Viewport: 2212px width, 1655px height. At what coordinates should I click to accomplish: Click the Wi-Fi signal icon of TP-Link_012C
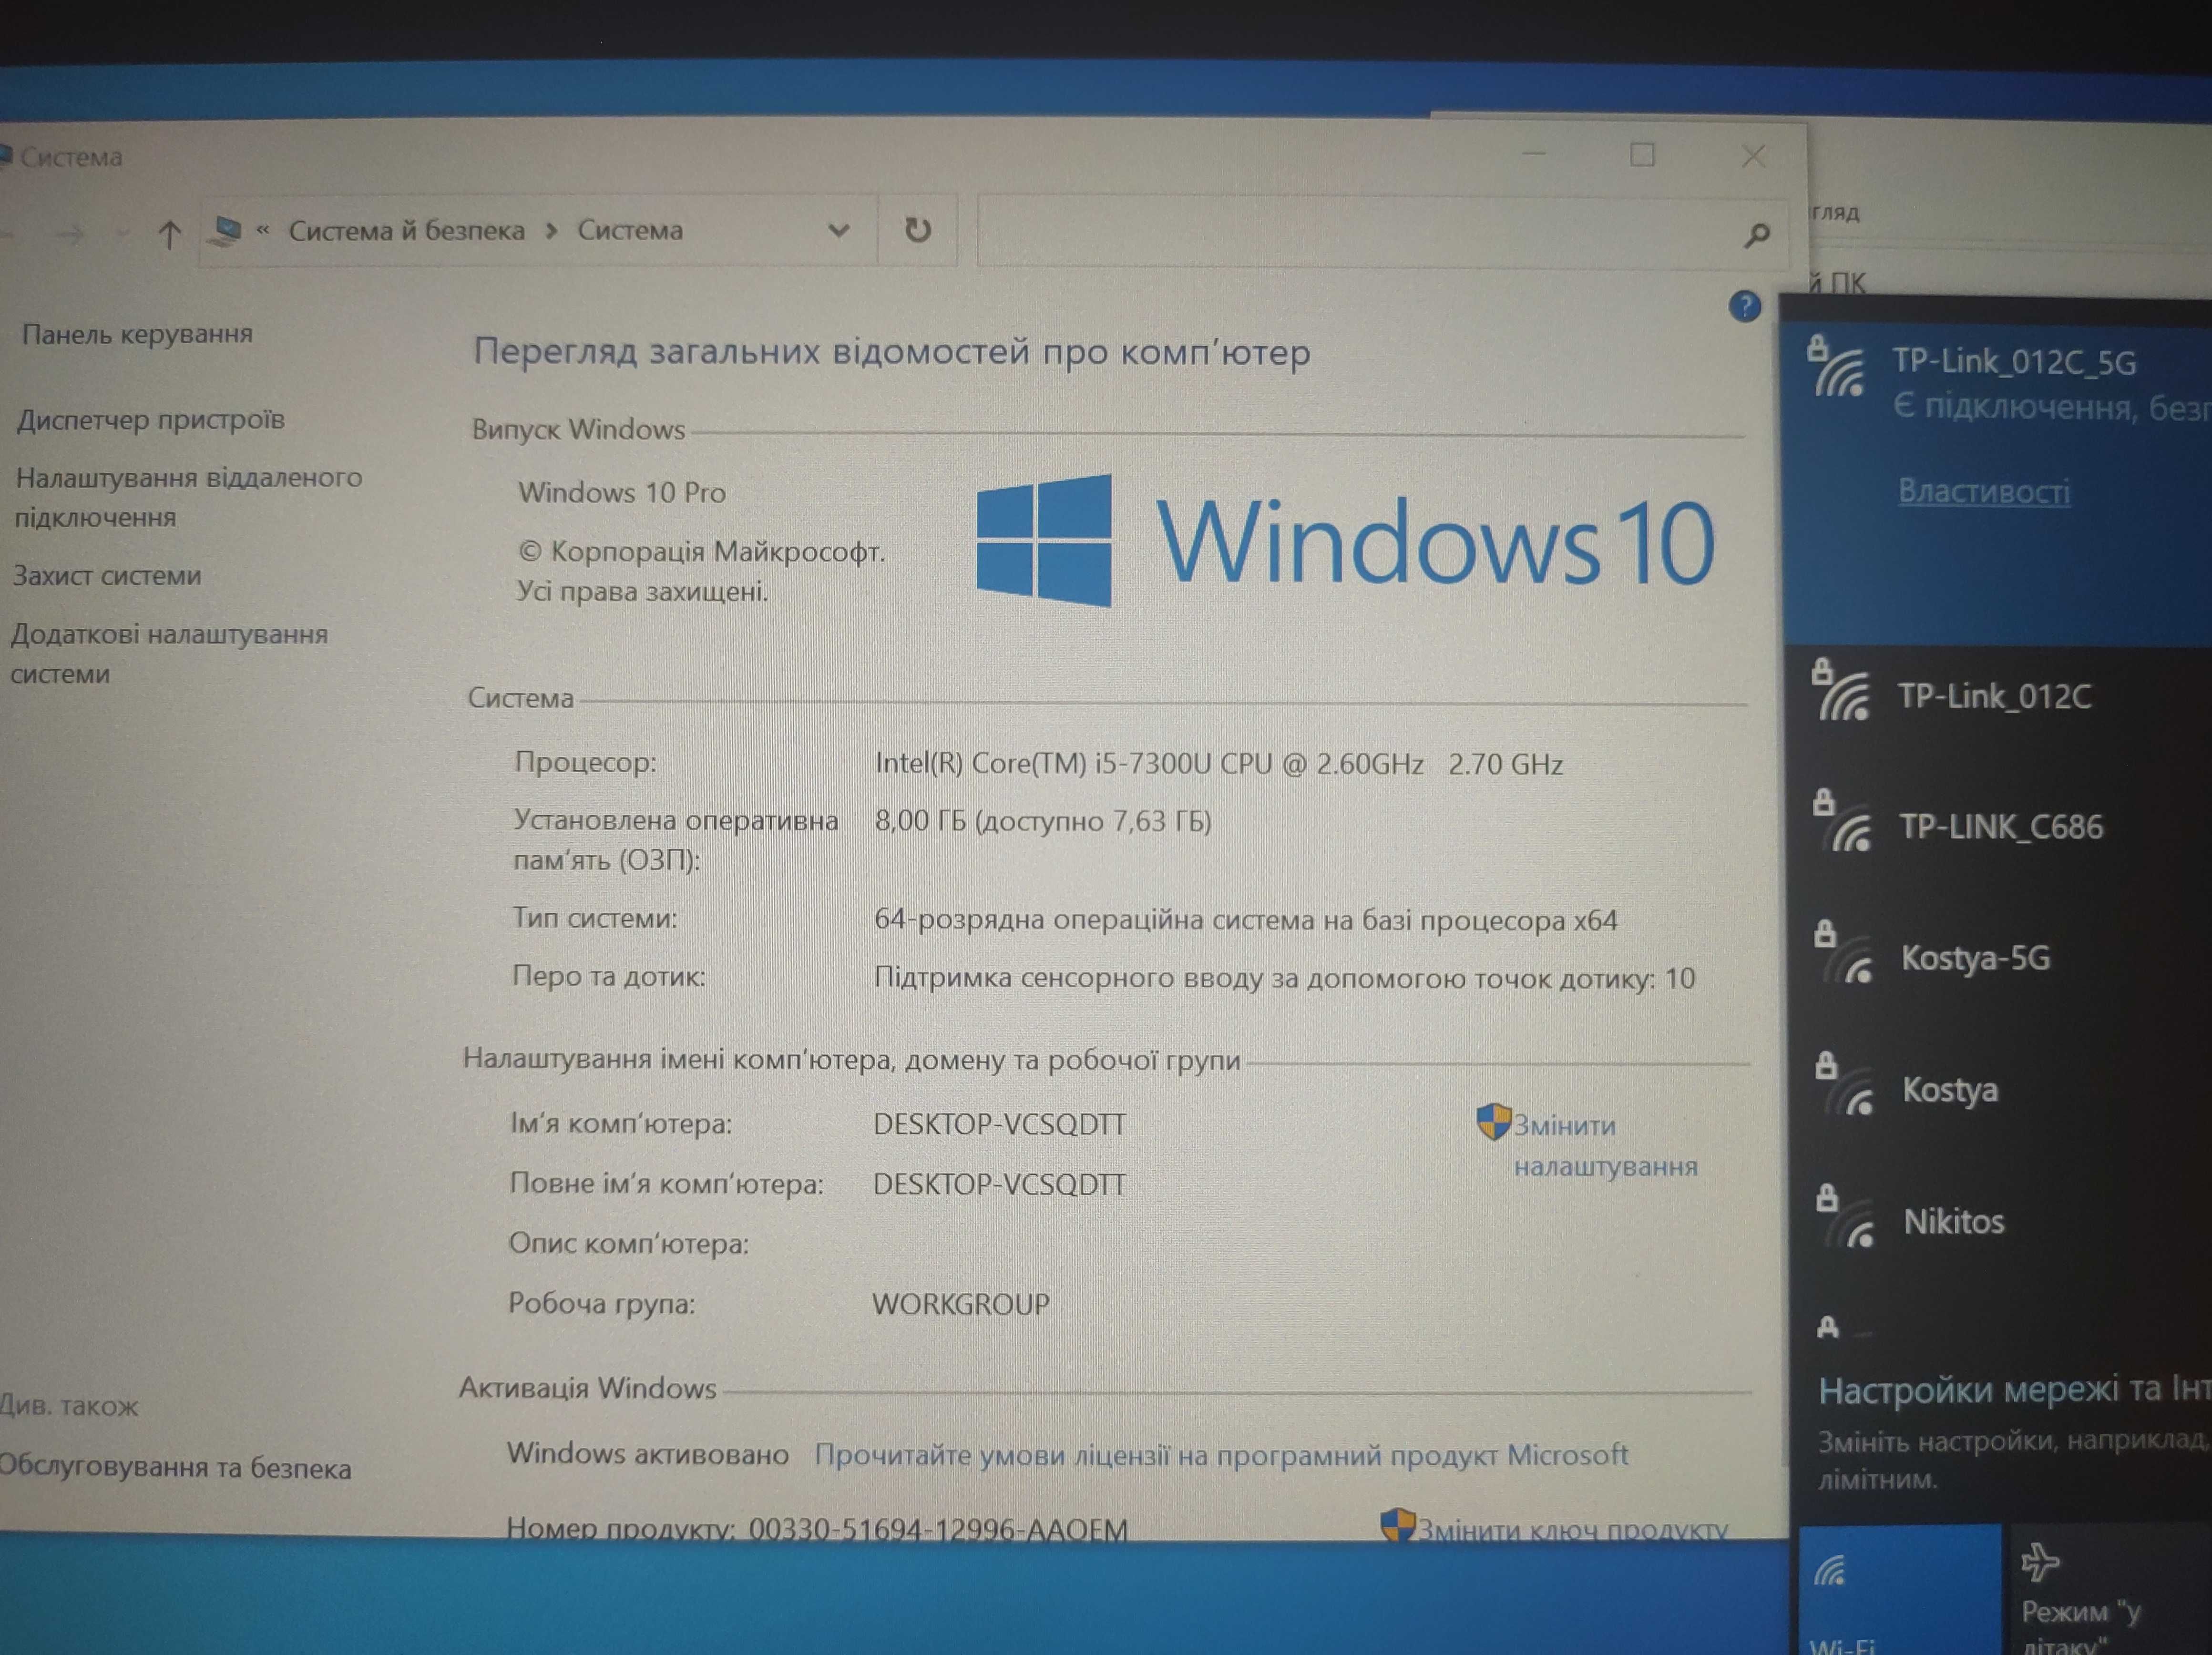(1842, 690)
